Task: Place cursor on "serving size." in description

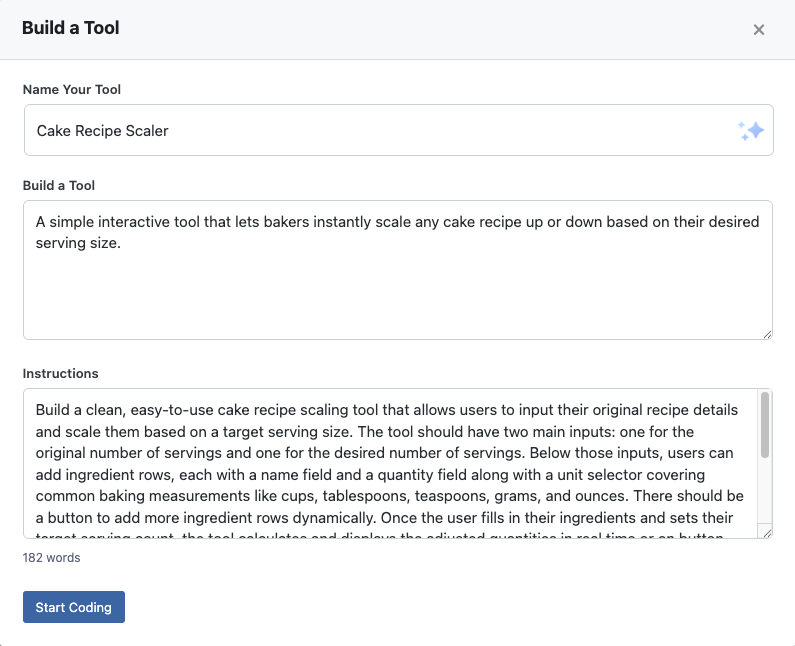Action: click(x=78, y=242)
